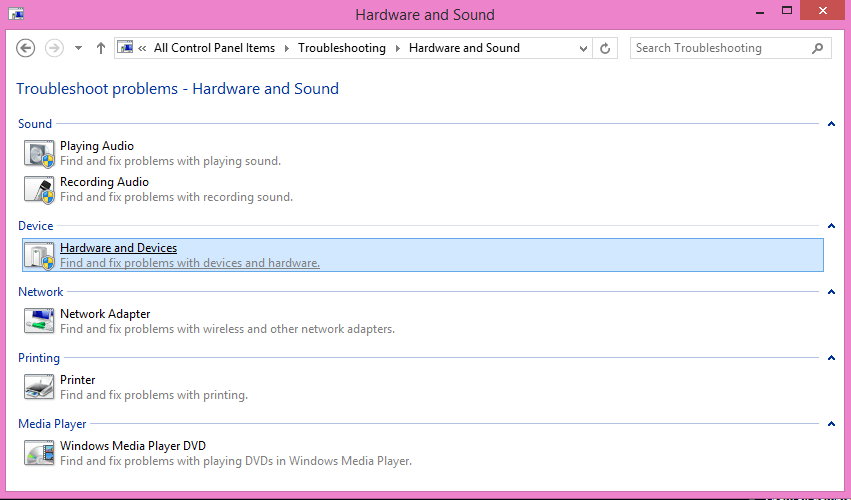Click the Control Panel icon in address bar
The image size is (851, 500).
pyautogui.click(x=126, y=48)
